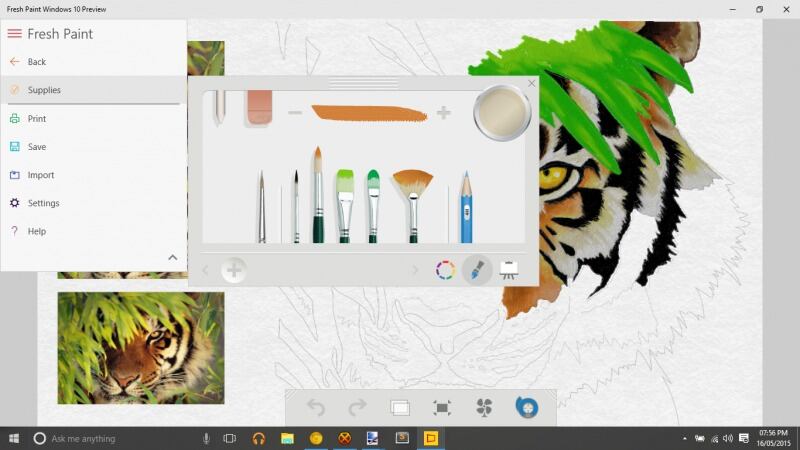800x450 pixels.
Task: Select the tall round orange-tipped brush
Action: pos(317,198)
